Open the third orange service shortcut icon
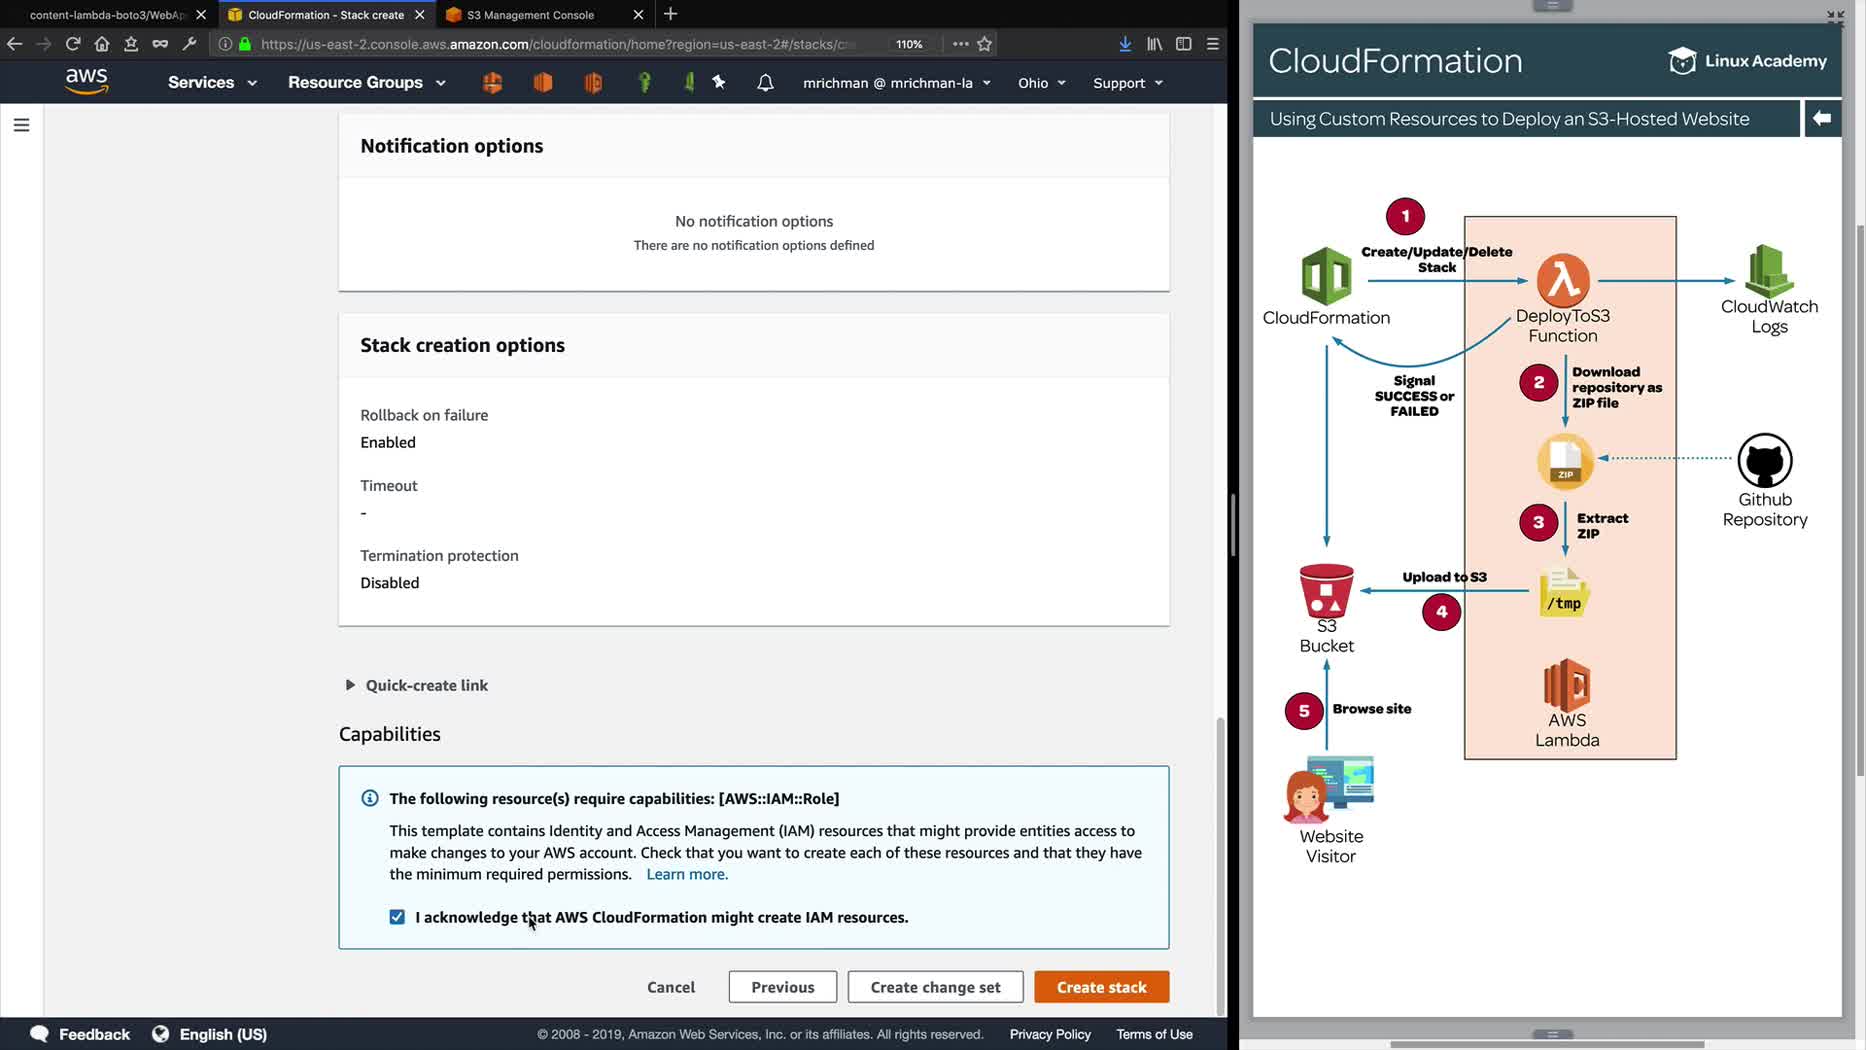1866x1050 pixels. (x=593, y=83)
